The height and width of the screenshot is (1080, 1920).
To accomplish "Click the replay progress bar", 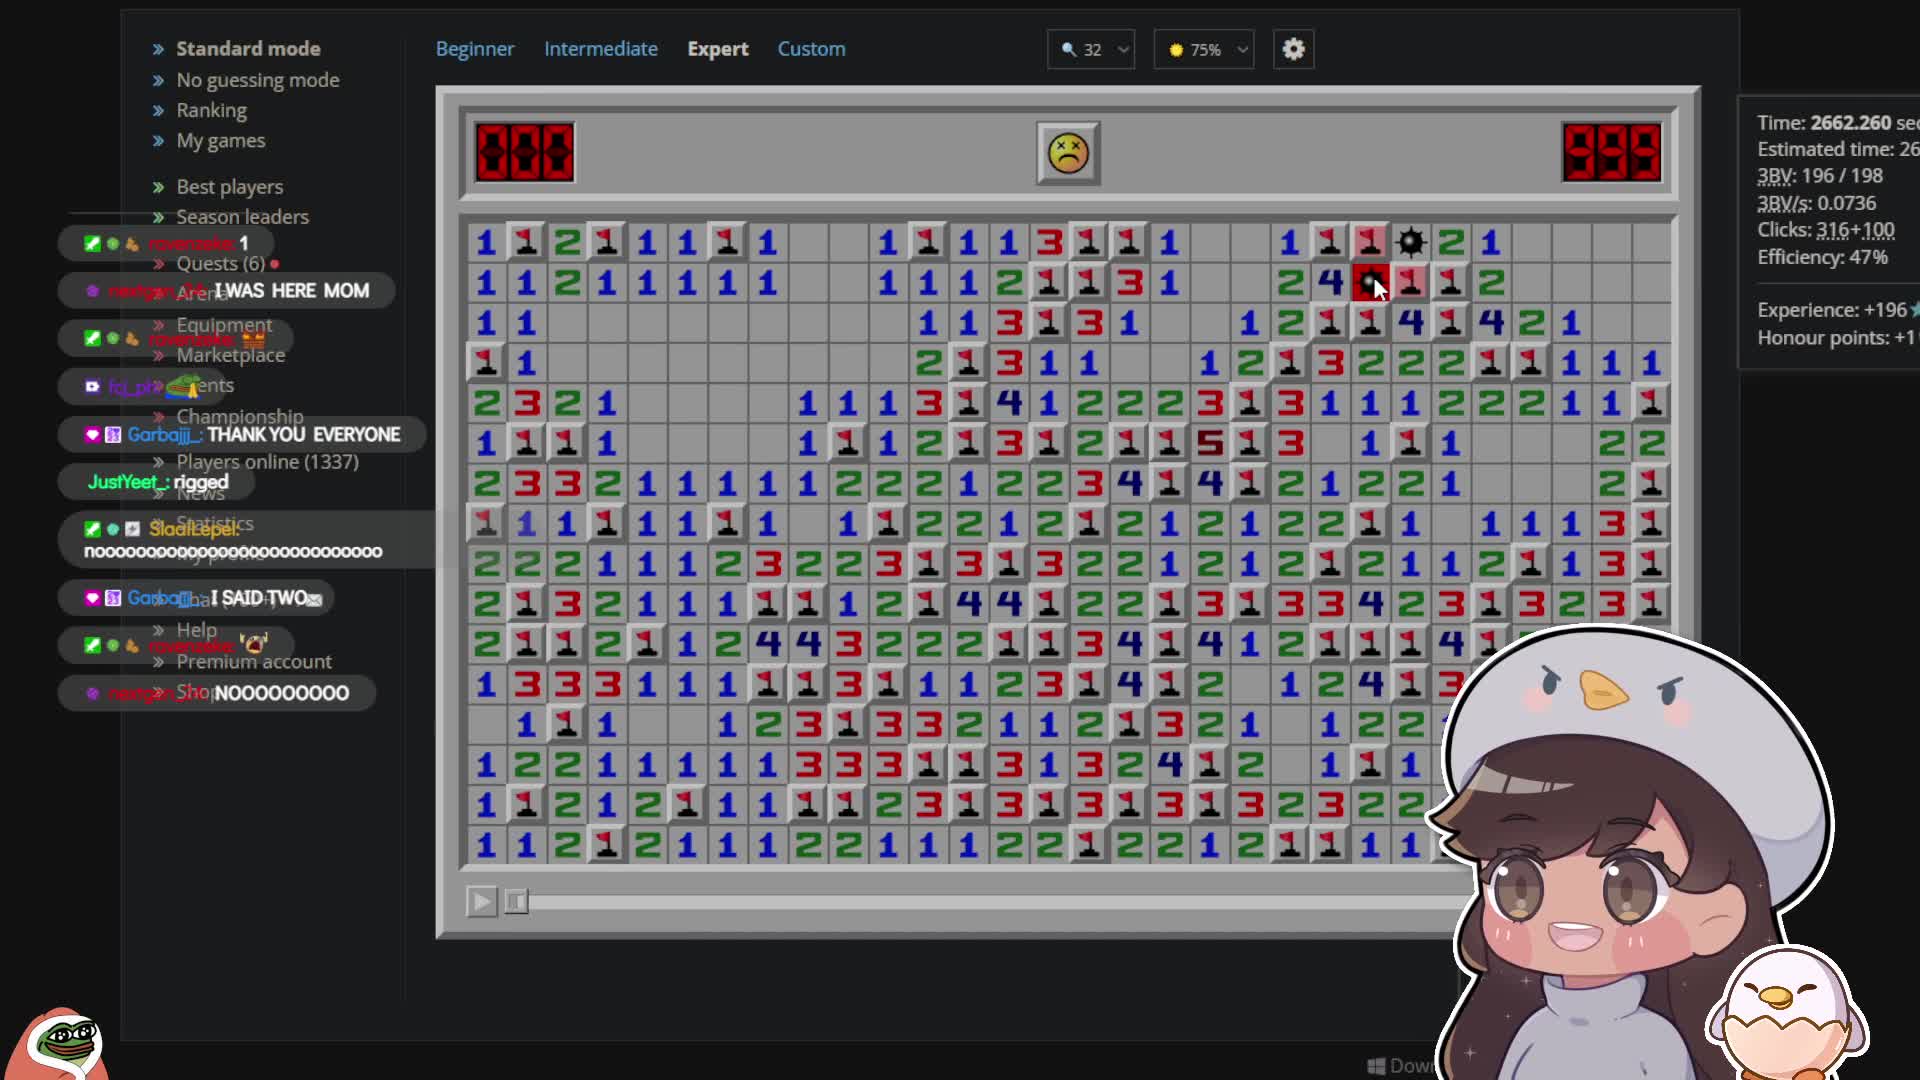I will [1000, 902].
